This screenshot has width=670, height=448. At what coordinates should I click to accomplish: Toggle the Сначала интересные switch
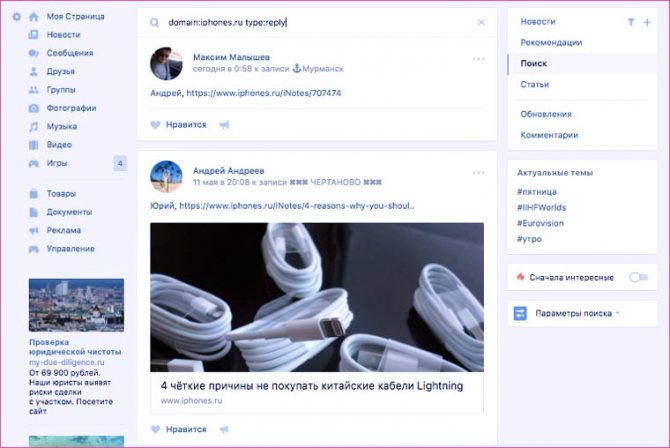click(638, 277)
